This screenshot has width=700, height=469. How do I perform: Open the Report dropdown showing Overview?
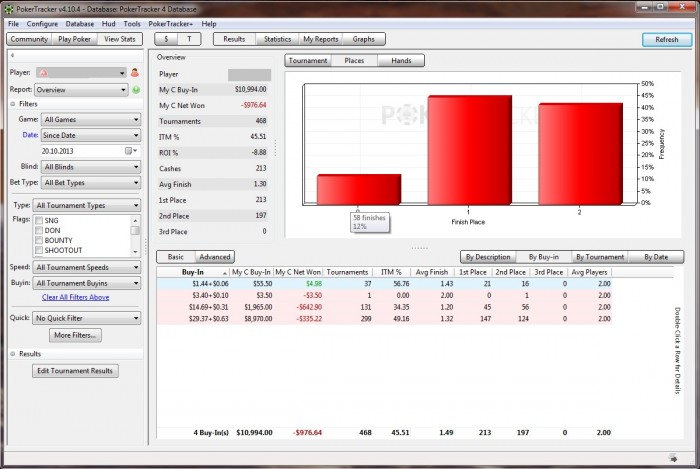pos(81,90)
